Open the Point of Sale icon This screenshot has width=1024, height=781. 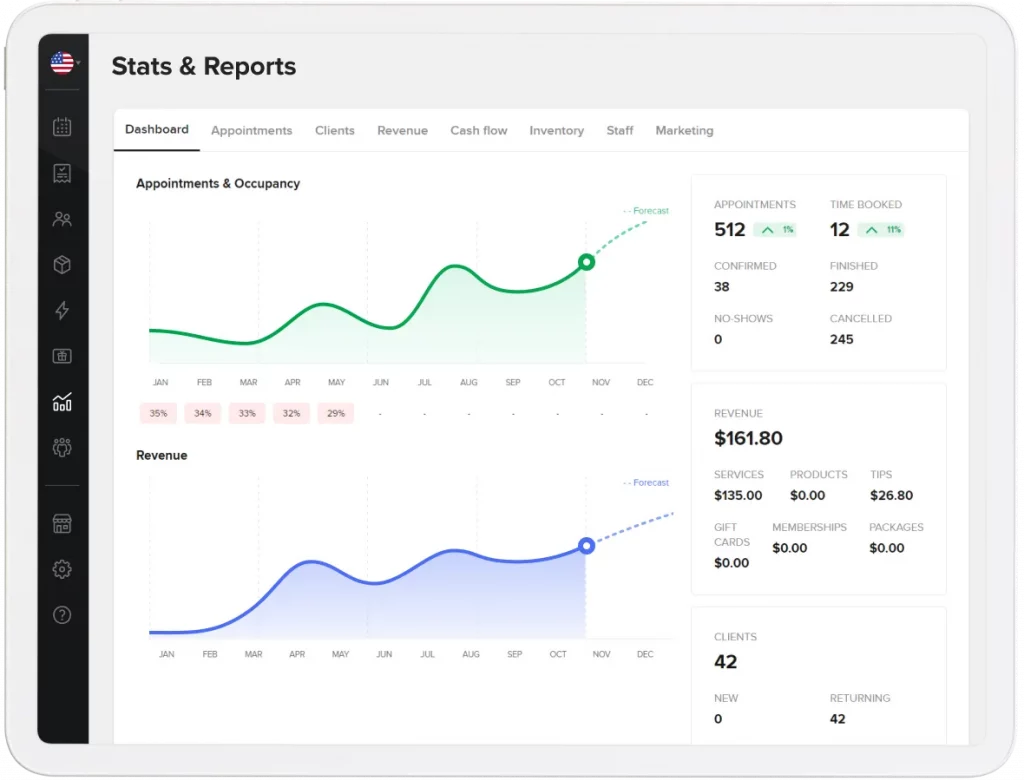(x=62, y=355)
